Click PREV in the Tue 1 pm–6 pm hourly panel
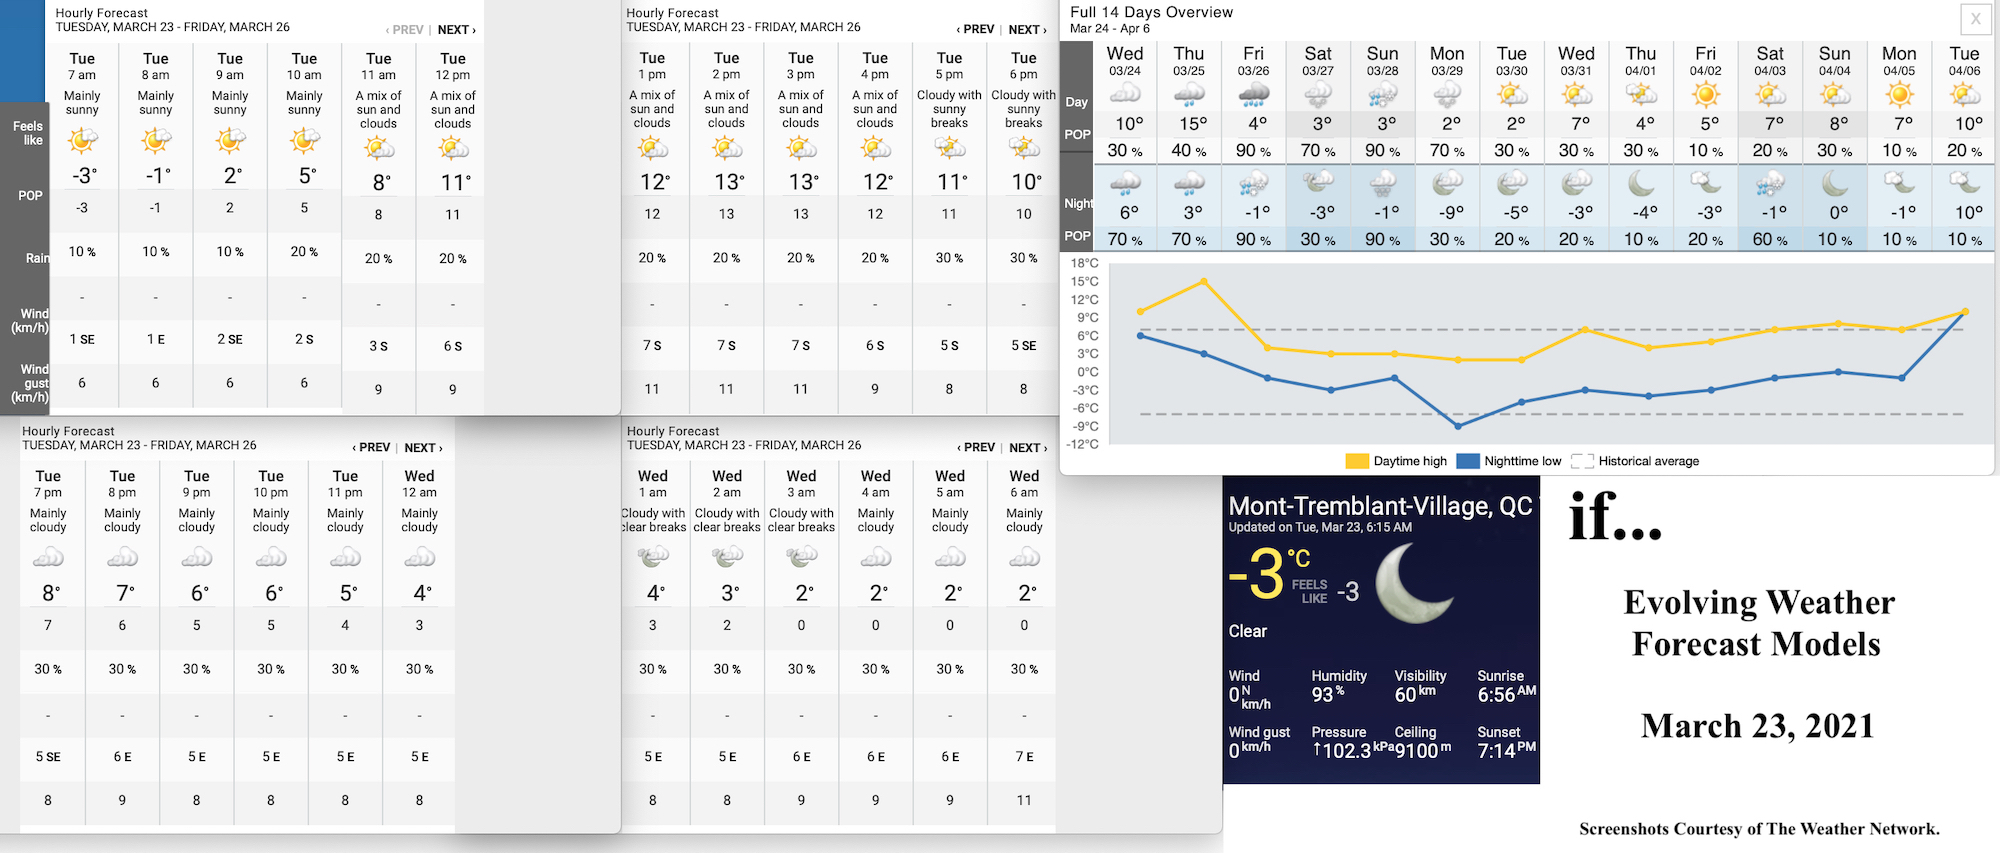Image resolution: width=2000 pixels, height=853 pixels. point(975,30)
